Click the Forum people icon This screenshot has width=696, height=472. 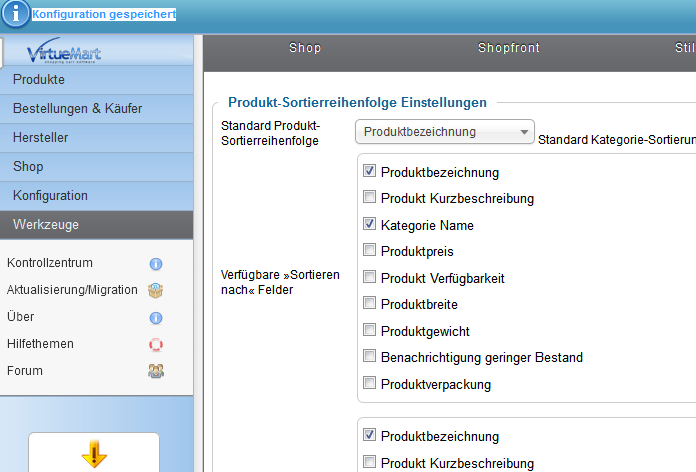tap(156, 371)
